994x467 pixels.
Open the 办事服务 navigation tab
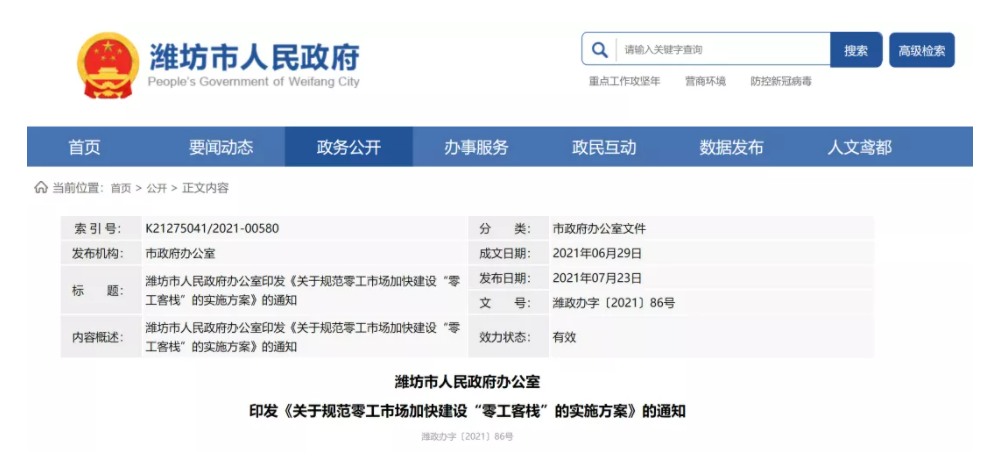tap(476, 147)
